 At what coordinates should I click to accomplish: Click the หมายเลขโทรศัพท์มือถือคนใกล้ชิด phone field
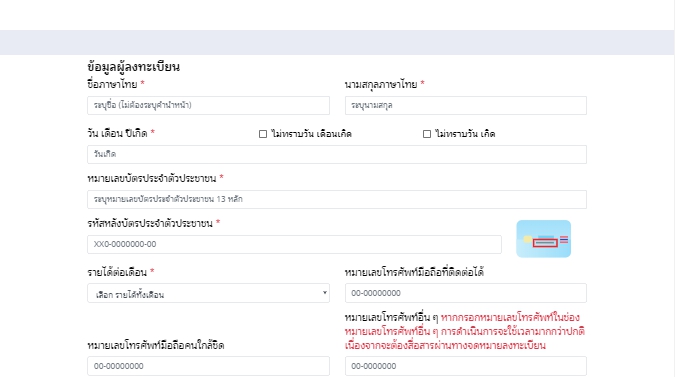208,366
